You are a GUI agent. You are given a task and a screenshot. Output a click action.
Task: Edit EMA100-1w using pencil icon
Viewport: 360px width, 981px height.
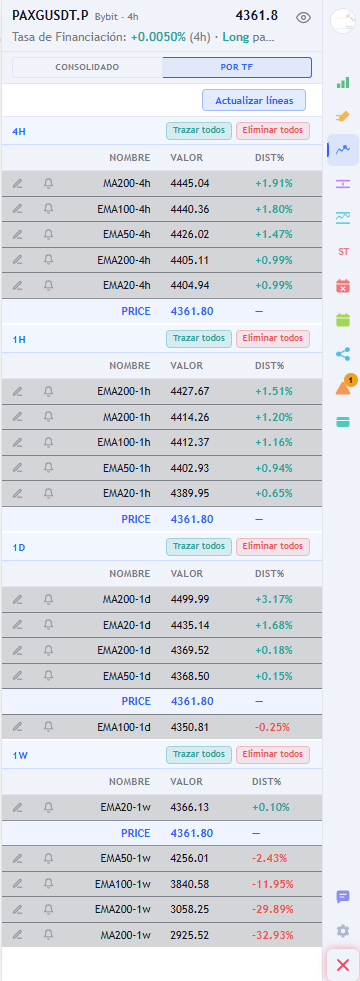18,884
